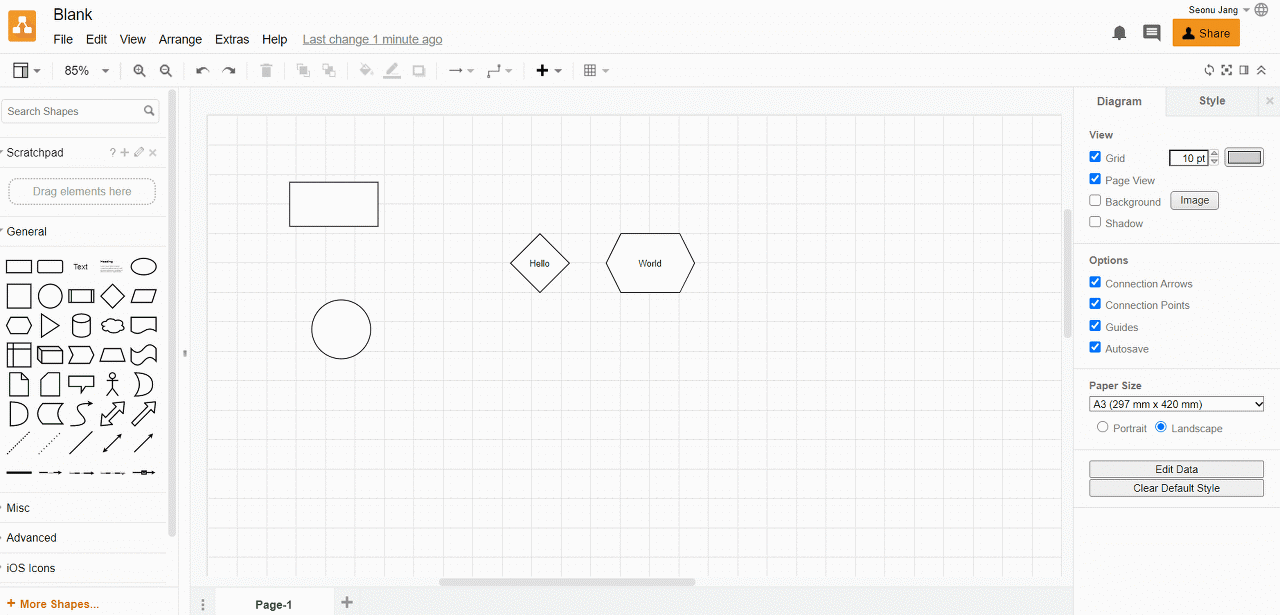Click the refresh icon in the toolbar
The image size is (1280, 615).
[1209, 70]
